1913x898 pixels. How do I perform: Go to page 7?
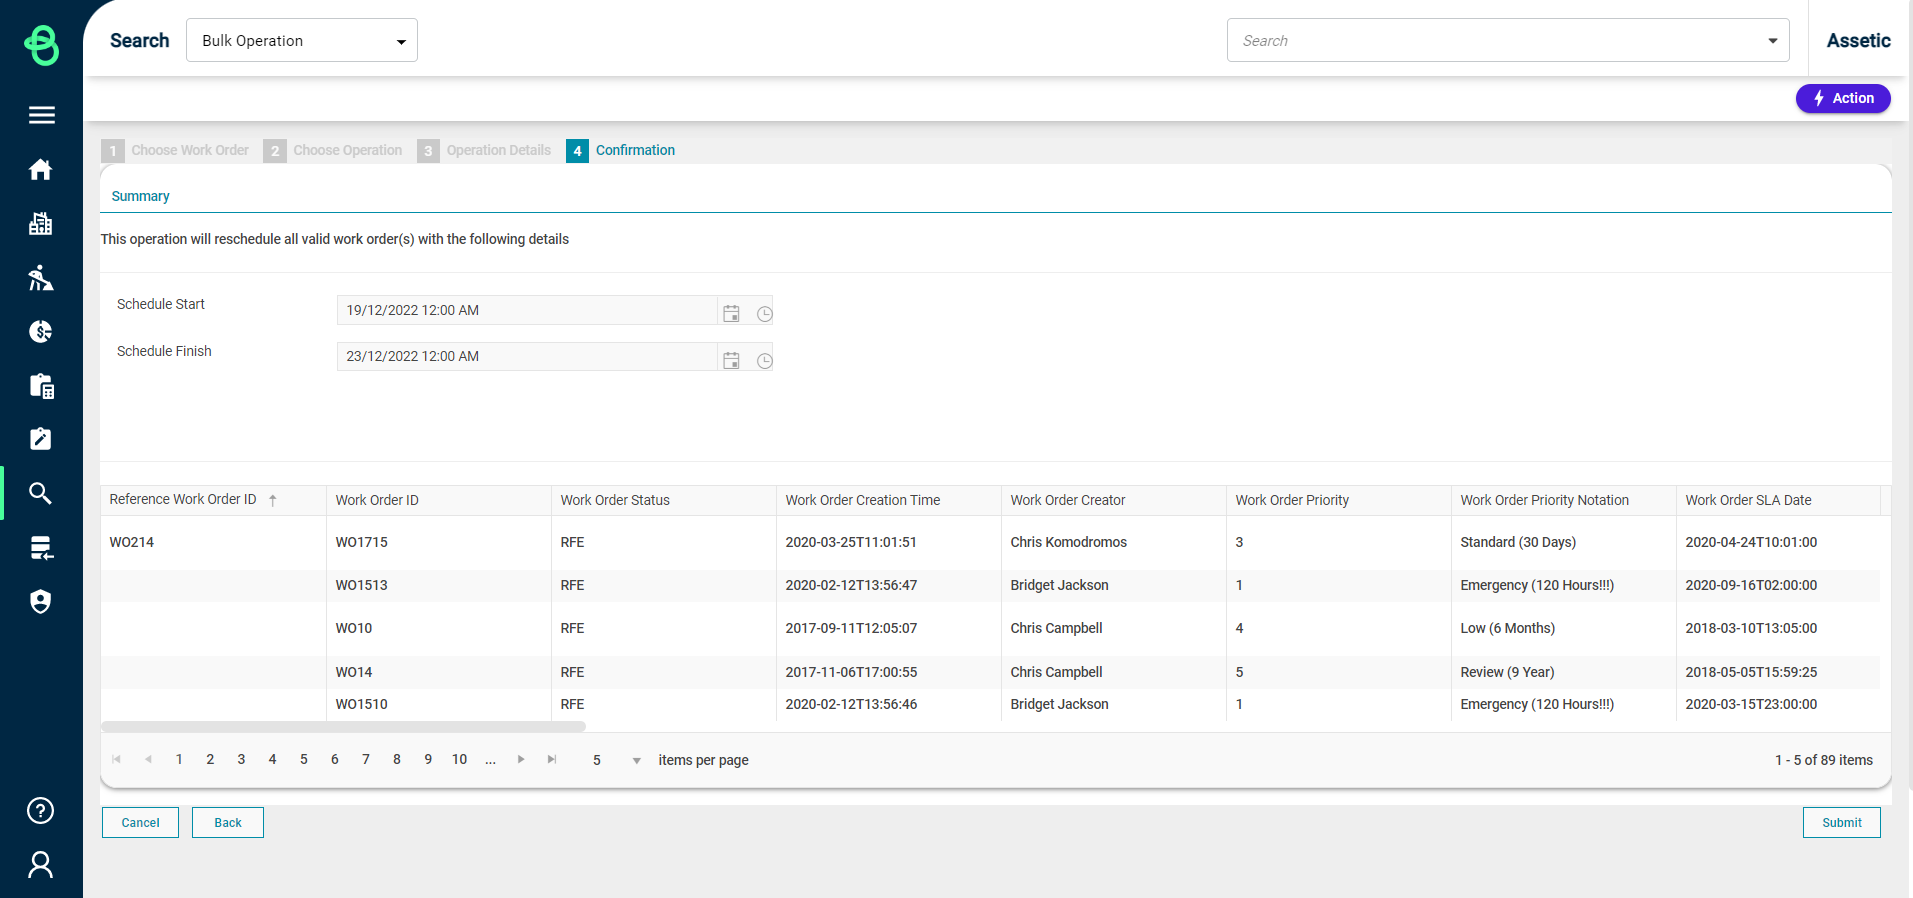[366, 759]
